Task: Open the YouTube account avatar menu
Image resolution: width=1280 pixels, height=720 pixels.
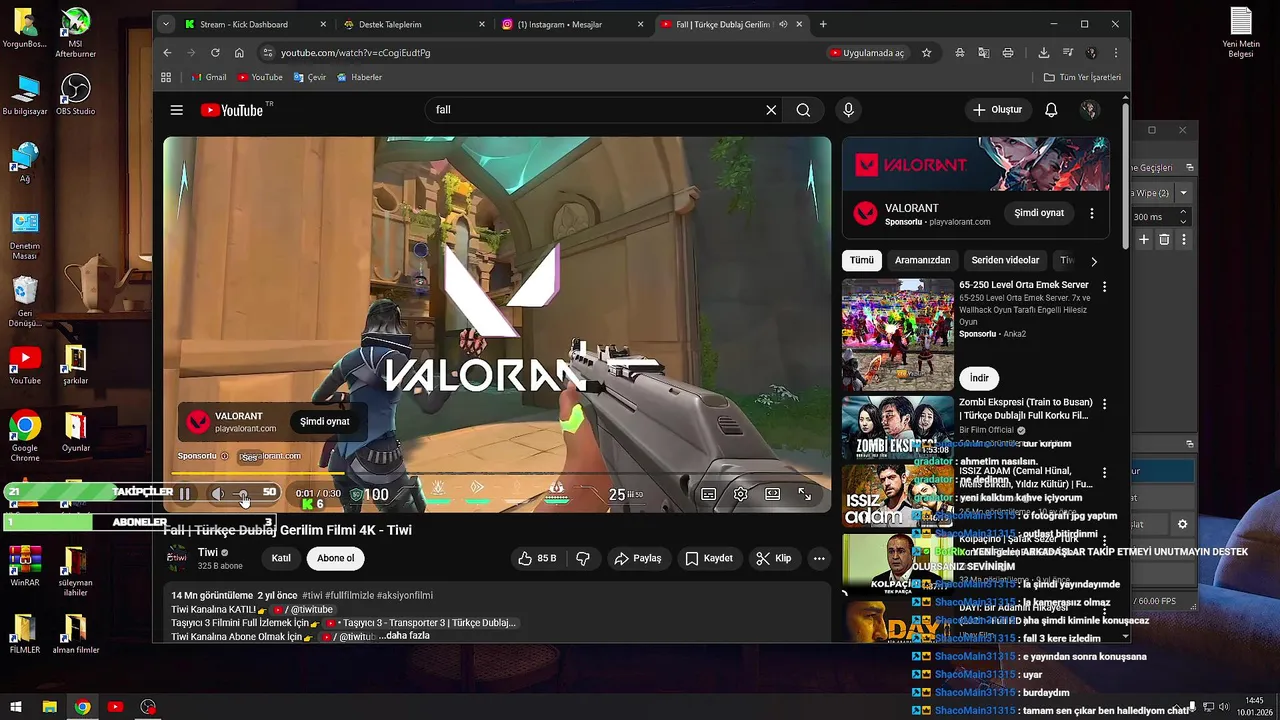Action: point(1090,110)
